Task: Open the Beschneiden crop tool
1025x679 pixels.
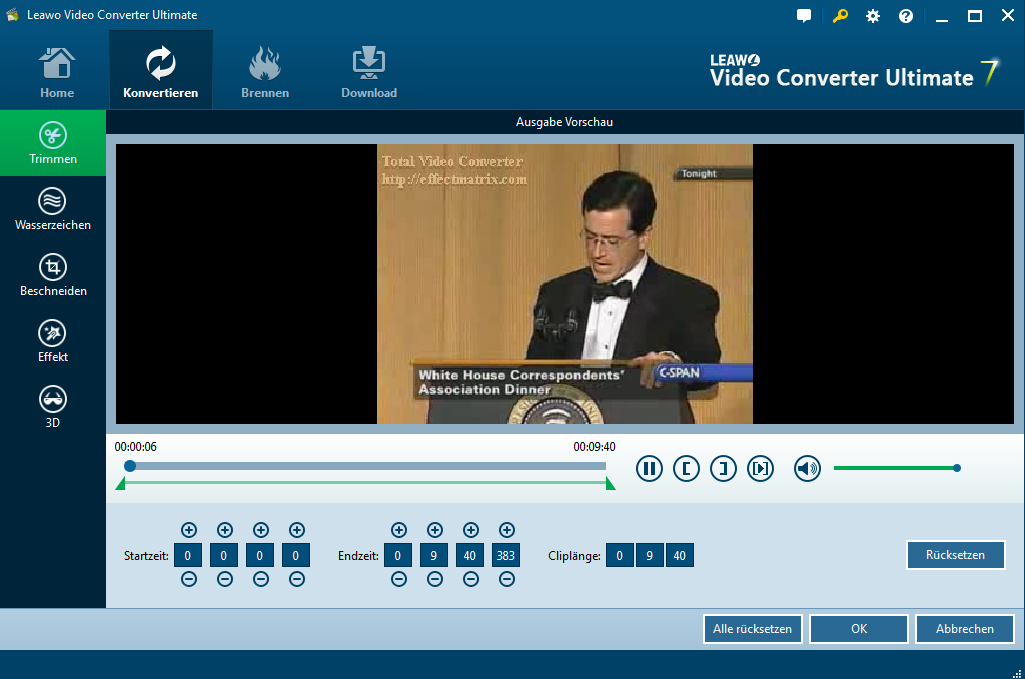Action: pyautogui.click(x=53, y=275)
